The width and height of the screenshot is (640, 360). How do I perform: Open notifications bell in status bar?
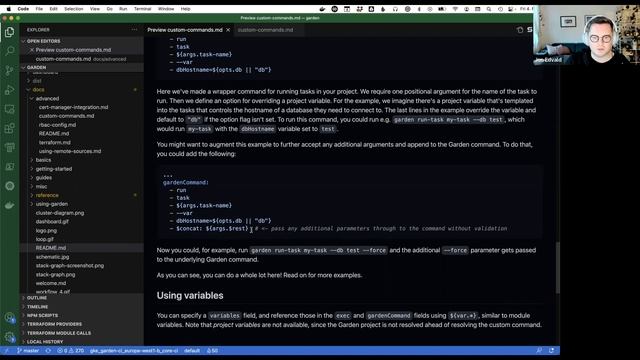click(x=551, y=351)
